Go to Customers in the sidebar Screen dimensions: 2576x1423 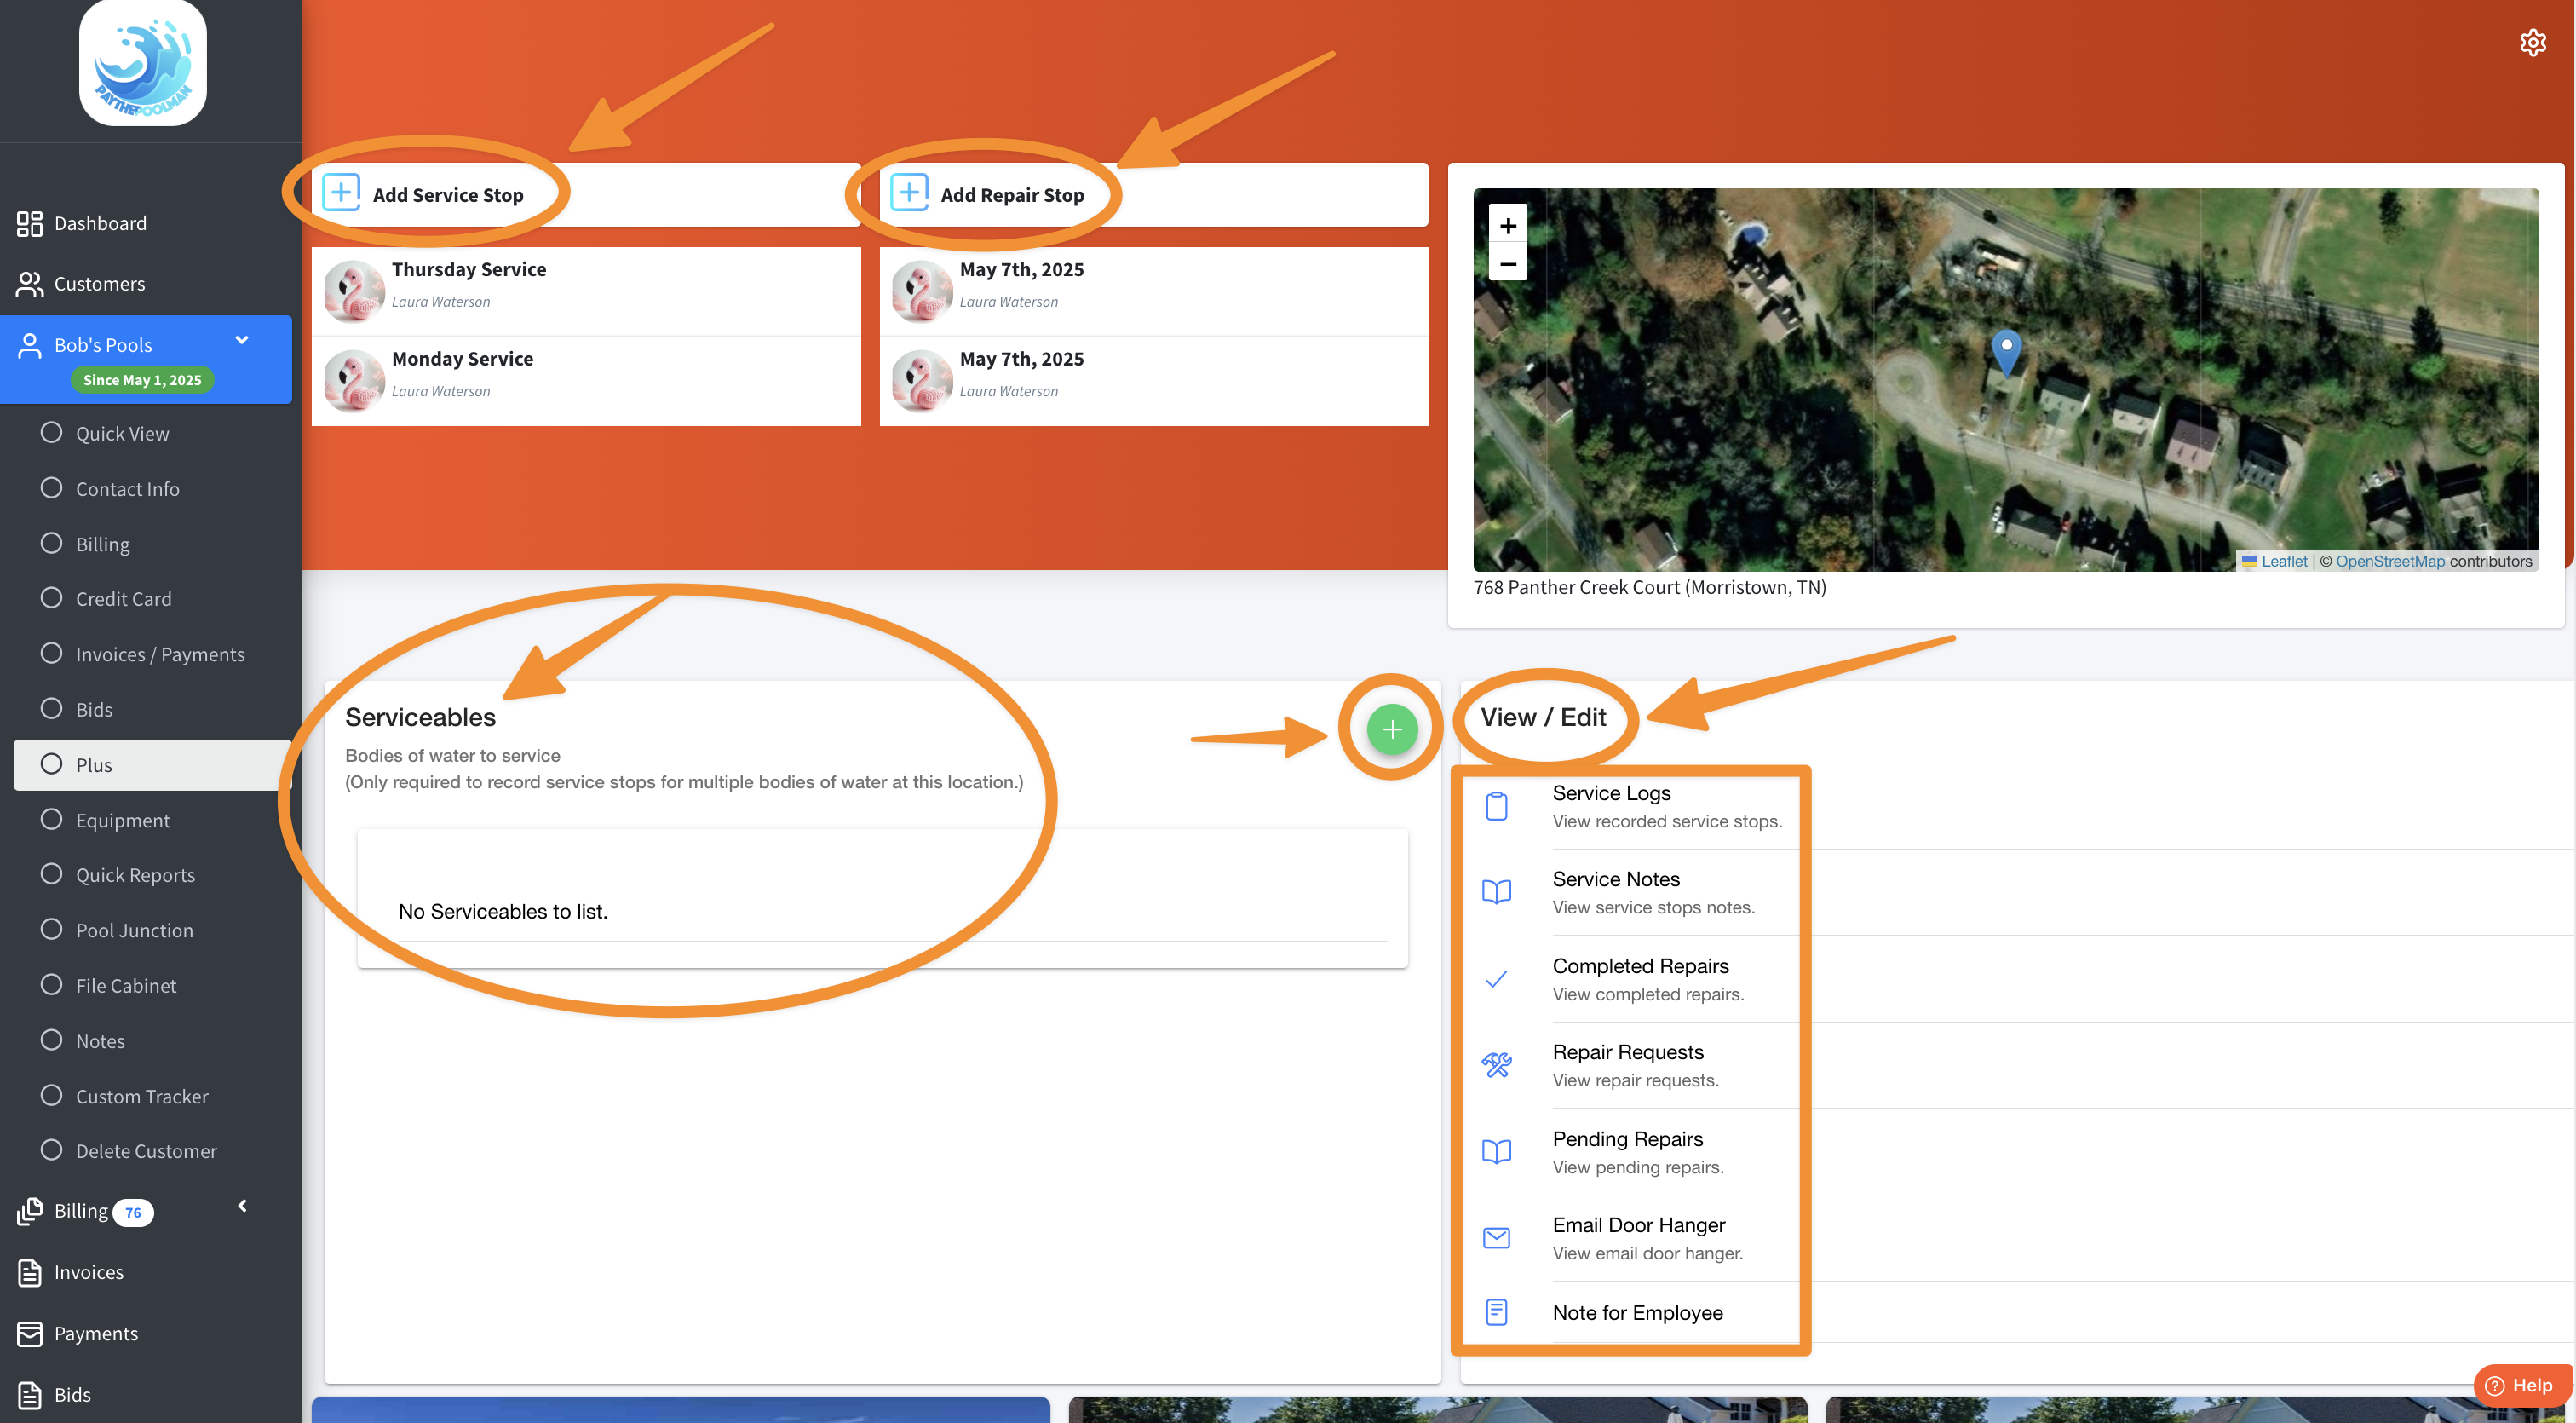pos(98,284)
